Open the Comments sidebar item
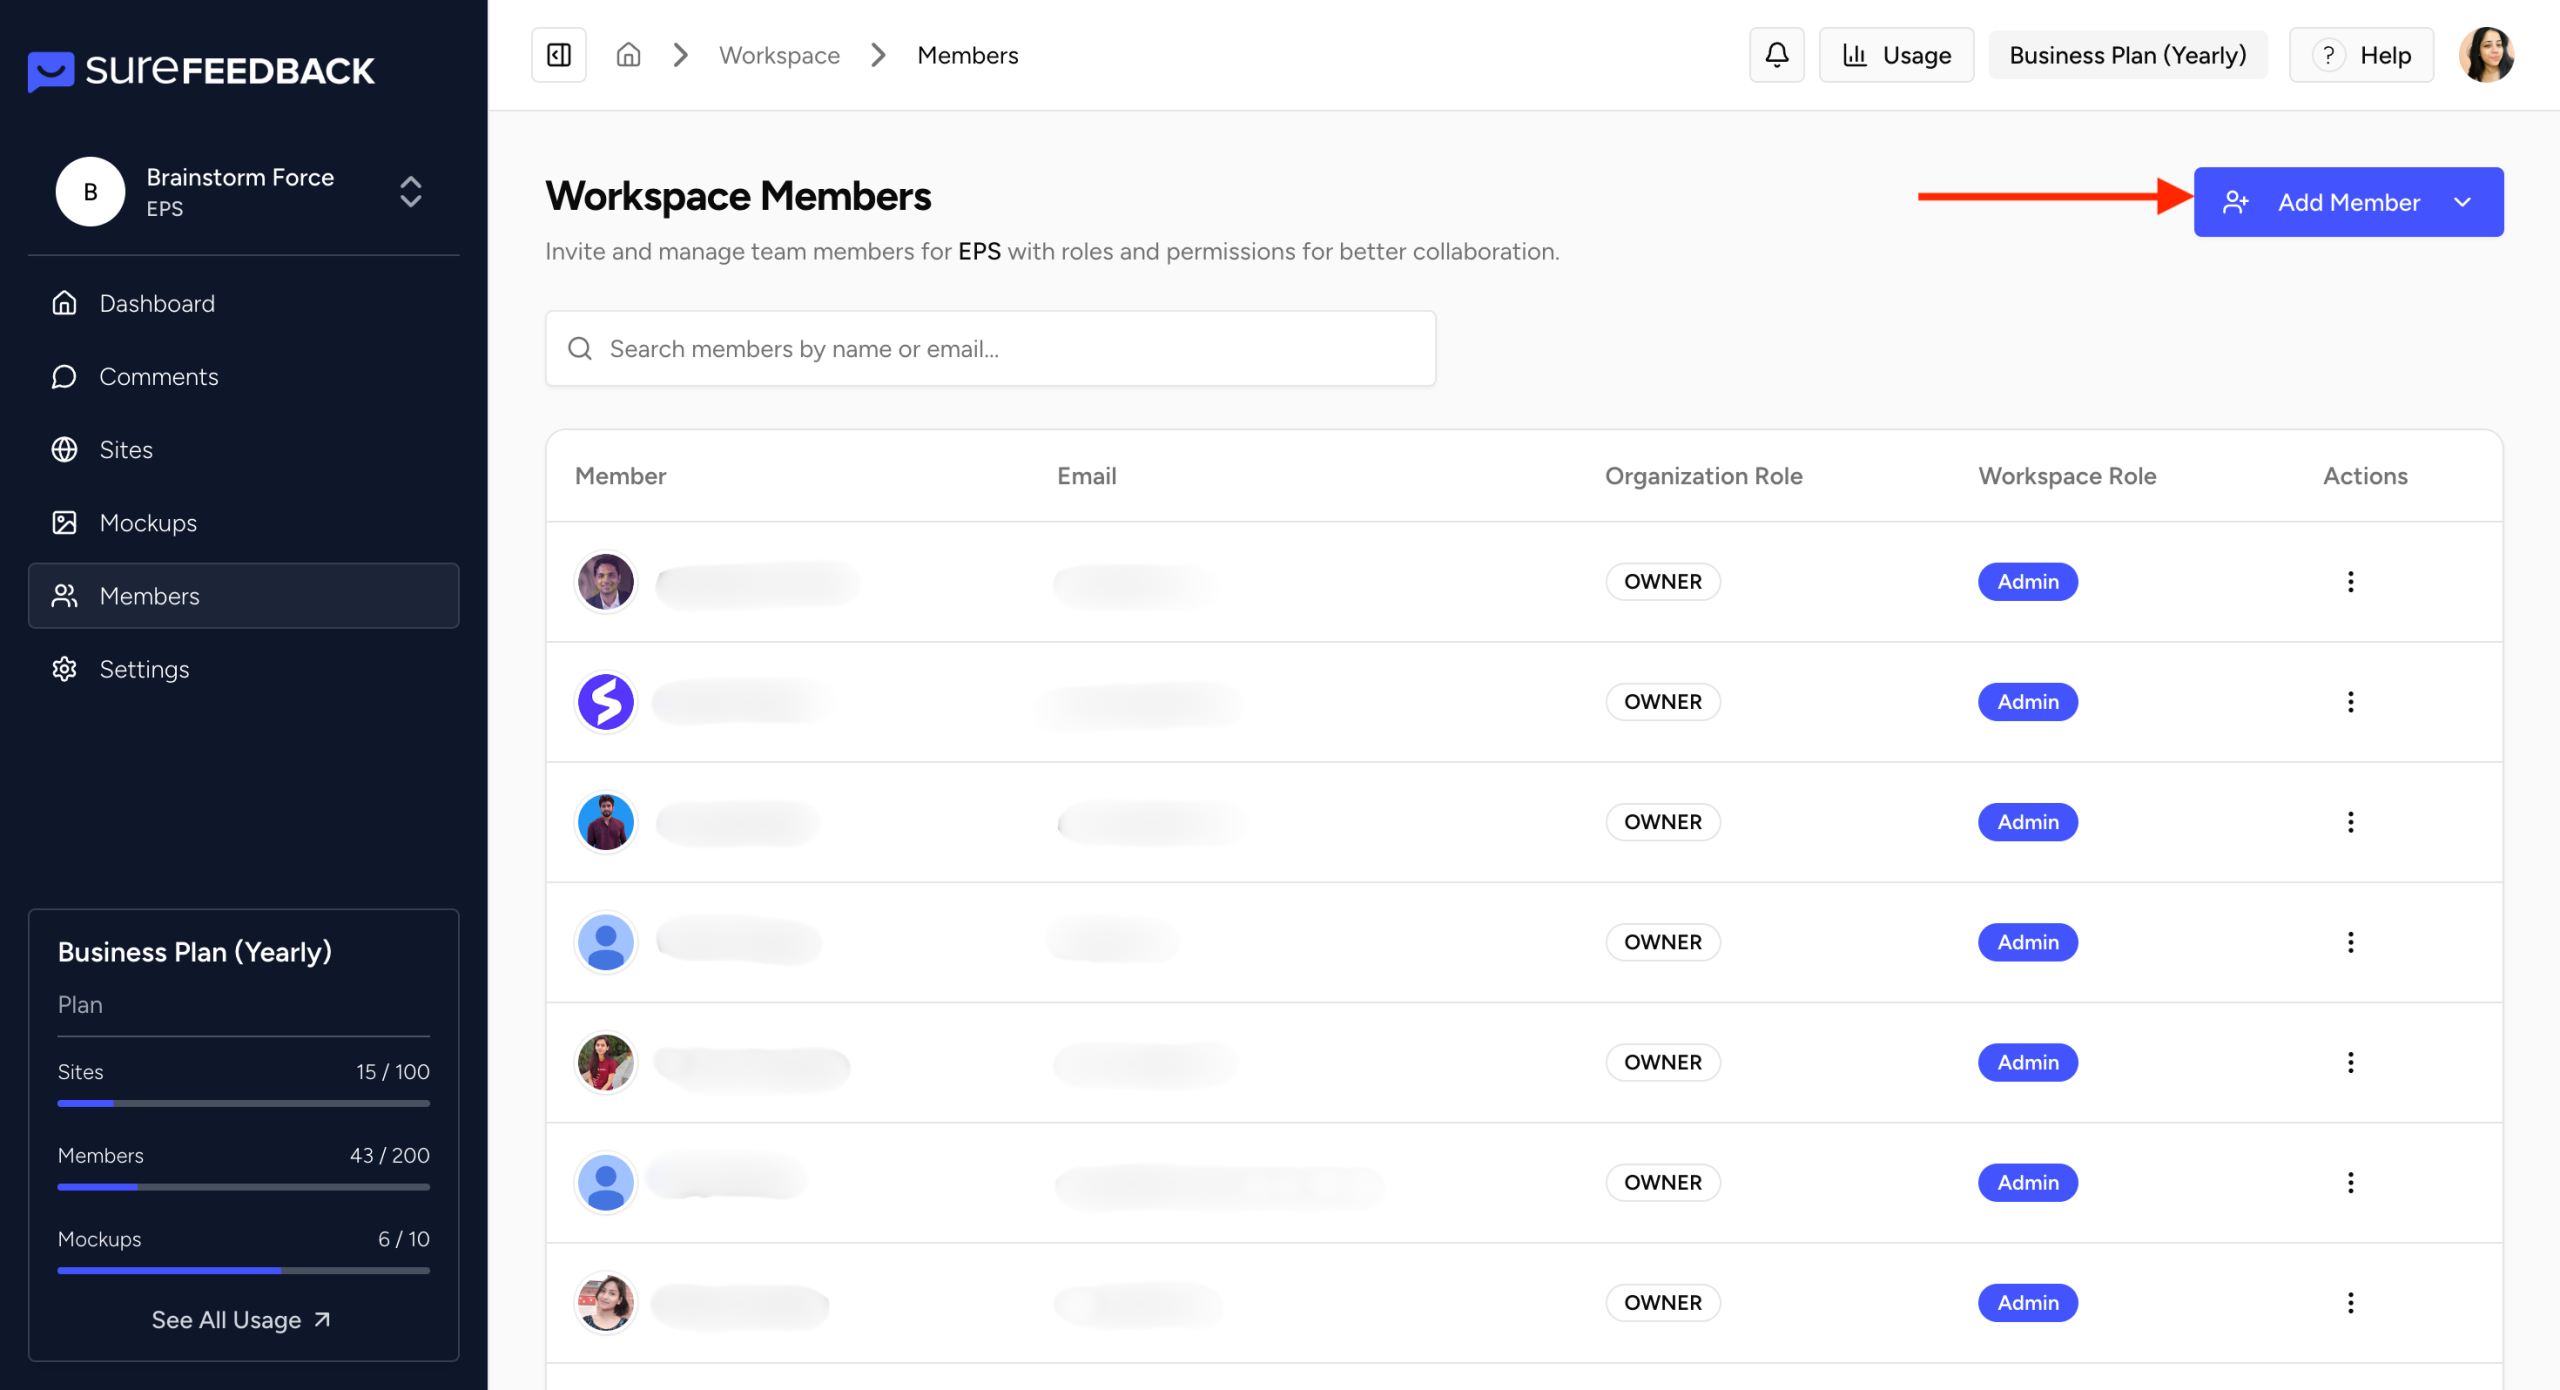 pos(158,376)
